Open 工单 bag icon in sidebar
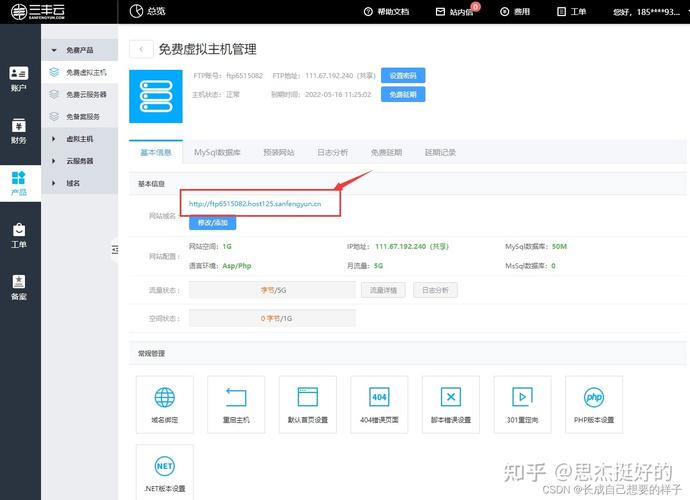 [x=19, y=235]
